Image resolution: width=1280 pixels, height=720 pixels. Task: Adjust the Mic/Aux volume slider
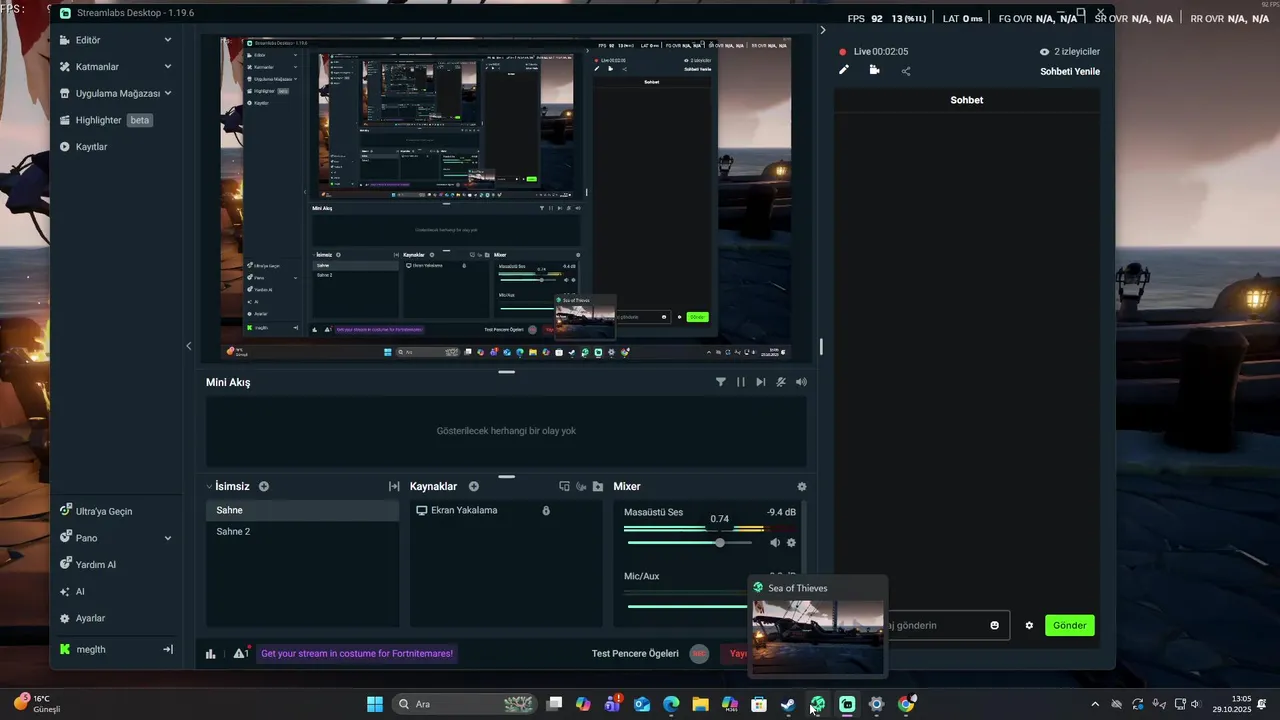coord(688,606)
